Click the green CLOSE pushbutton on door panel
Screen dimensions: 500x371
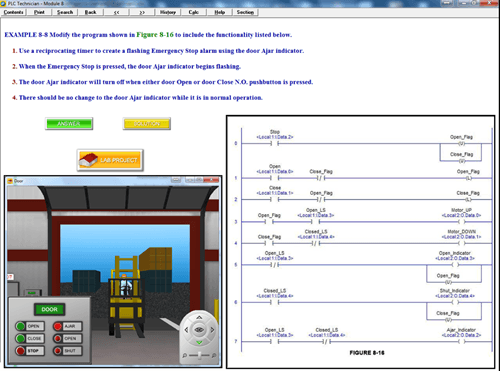click(x=21, y=338)
